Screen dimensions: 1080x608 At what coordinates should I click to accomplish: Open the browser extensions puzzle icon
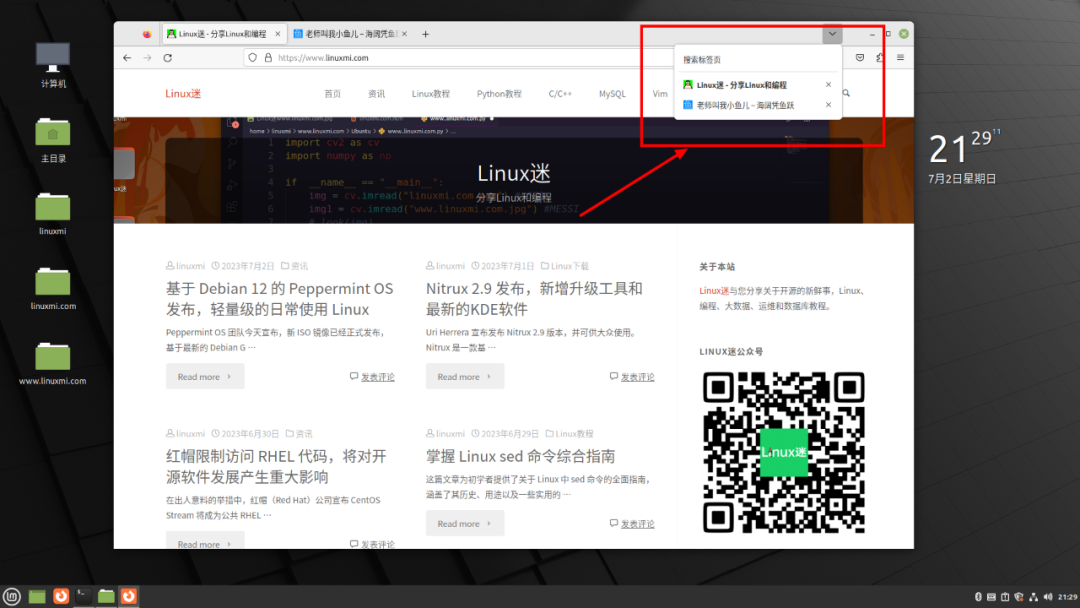(x=878, y=58)
